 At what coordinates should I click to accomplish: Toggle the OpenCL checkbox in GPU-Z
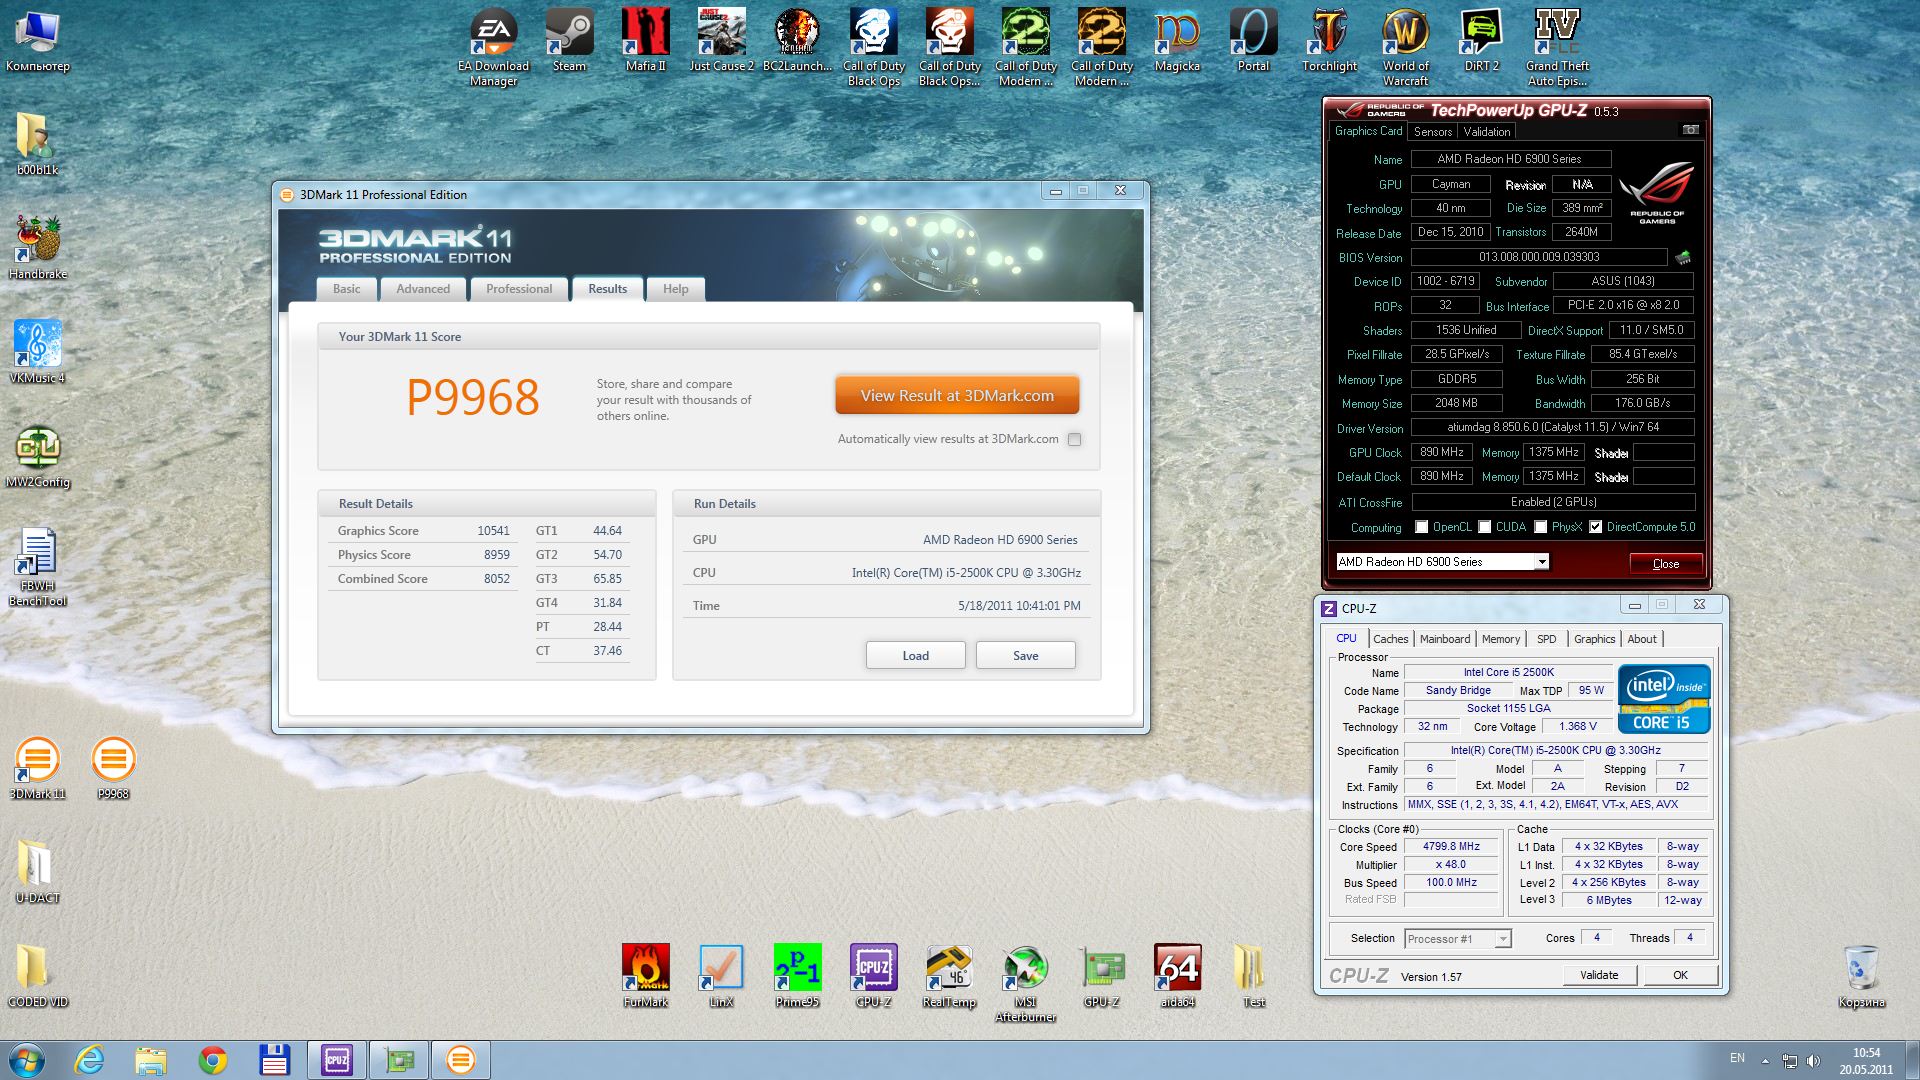1421,527
